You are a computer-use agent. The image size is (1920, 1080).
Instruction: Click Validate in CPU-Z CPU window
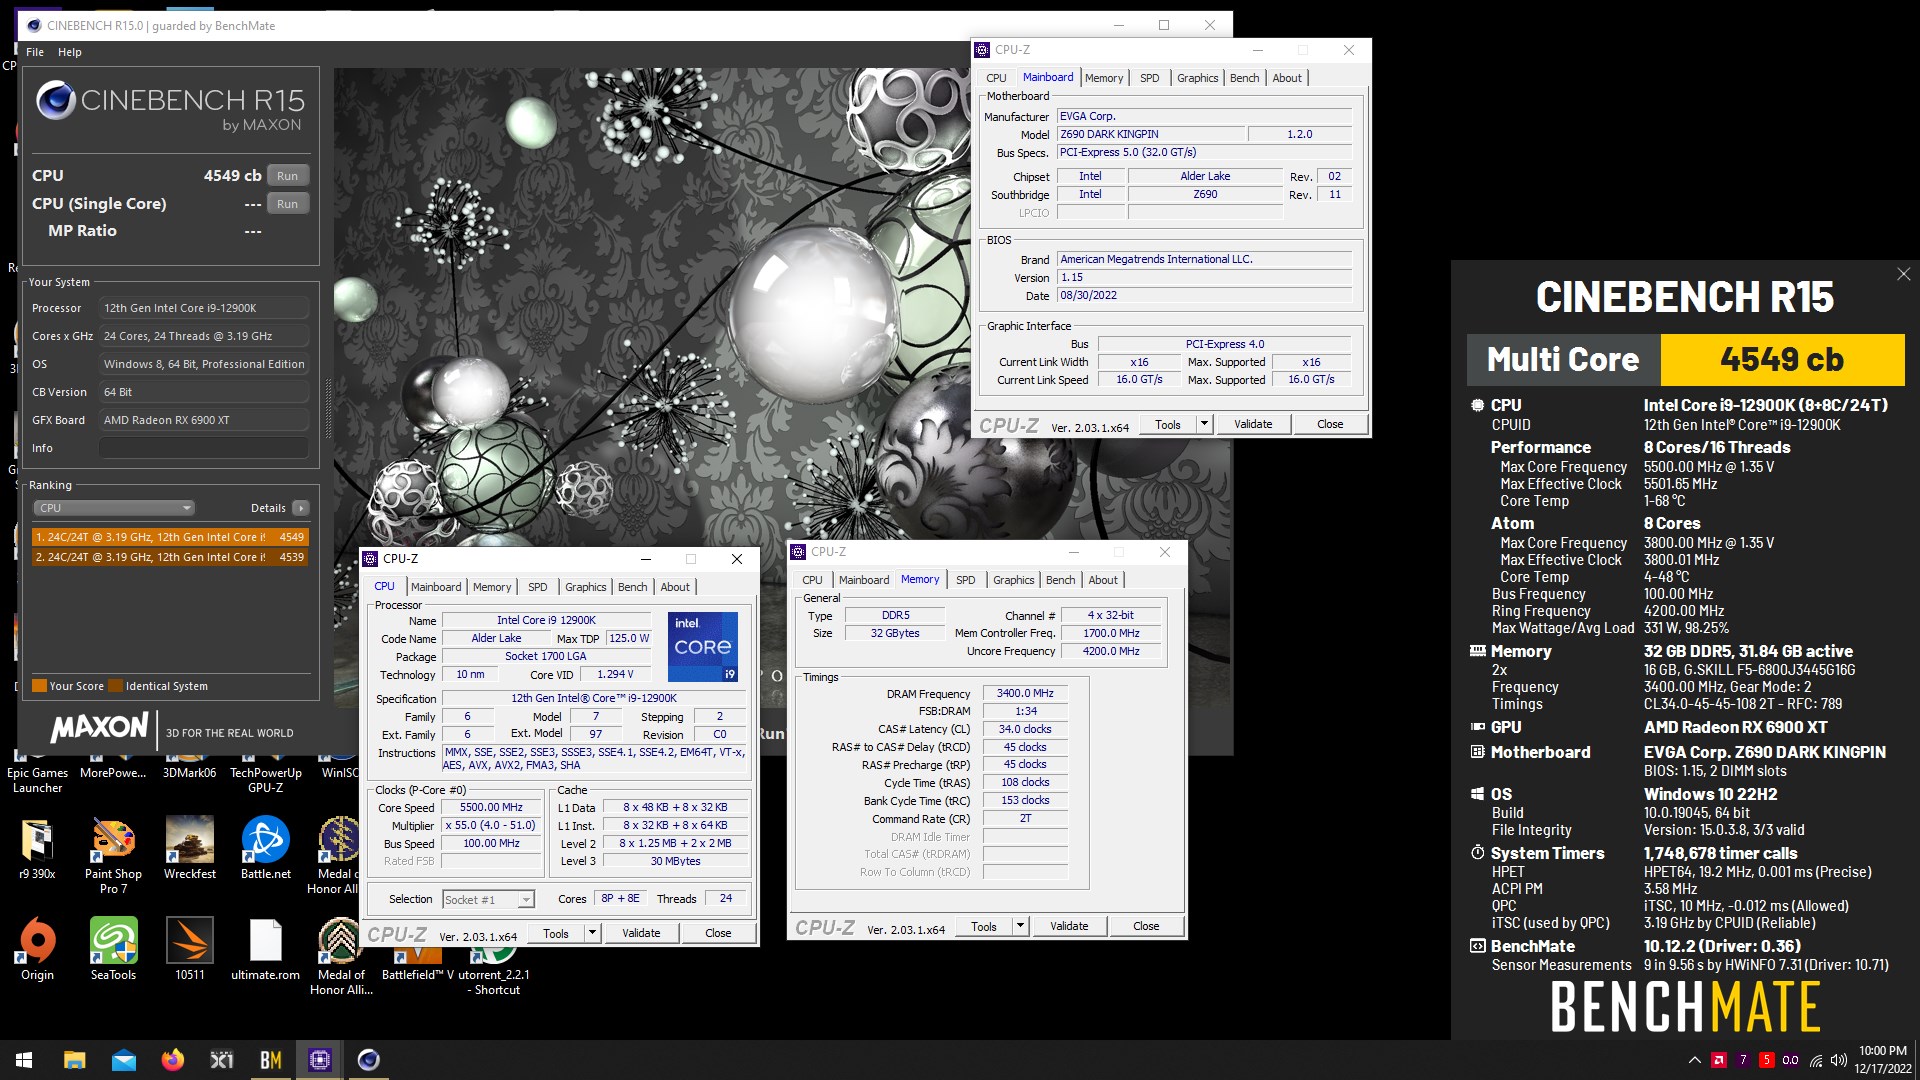641,933
